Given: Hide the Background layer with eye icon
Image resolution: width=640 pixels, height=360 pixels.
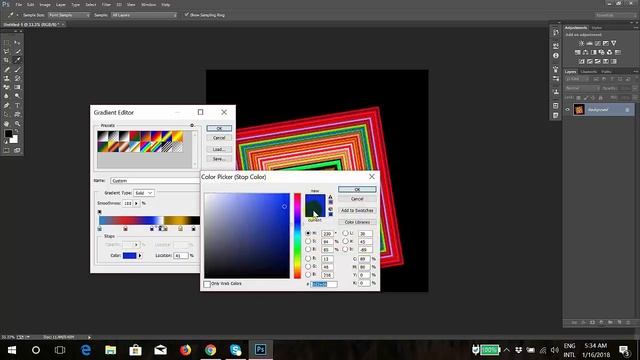Looking at the screenshot, I should point(567,109).
